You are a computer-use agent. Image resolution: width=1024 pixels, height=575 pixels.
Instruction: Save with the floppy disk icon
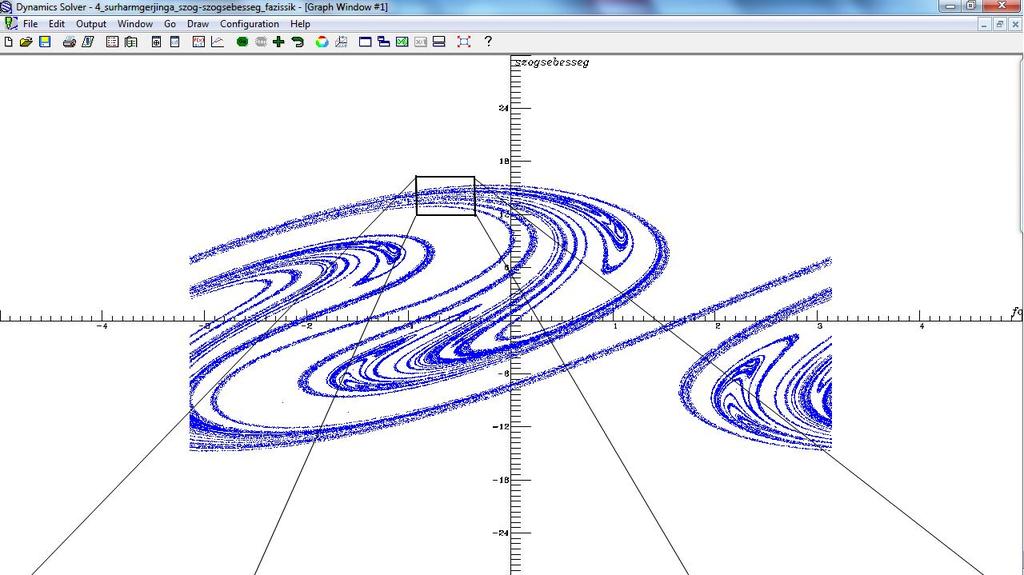point(44,42)
